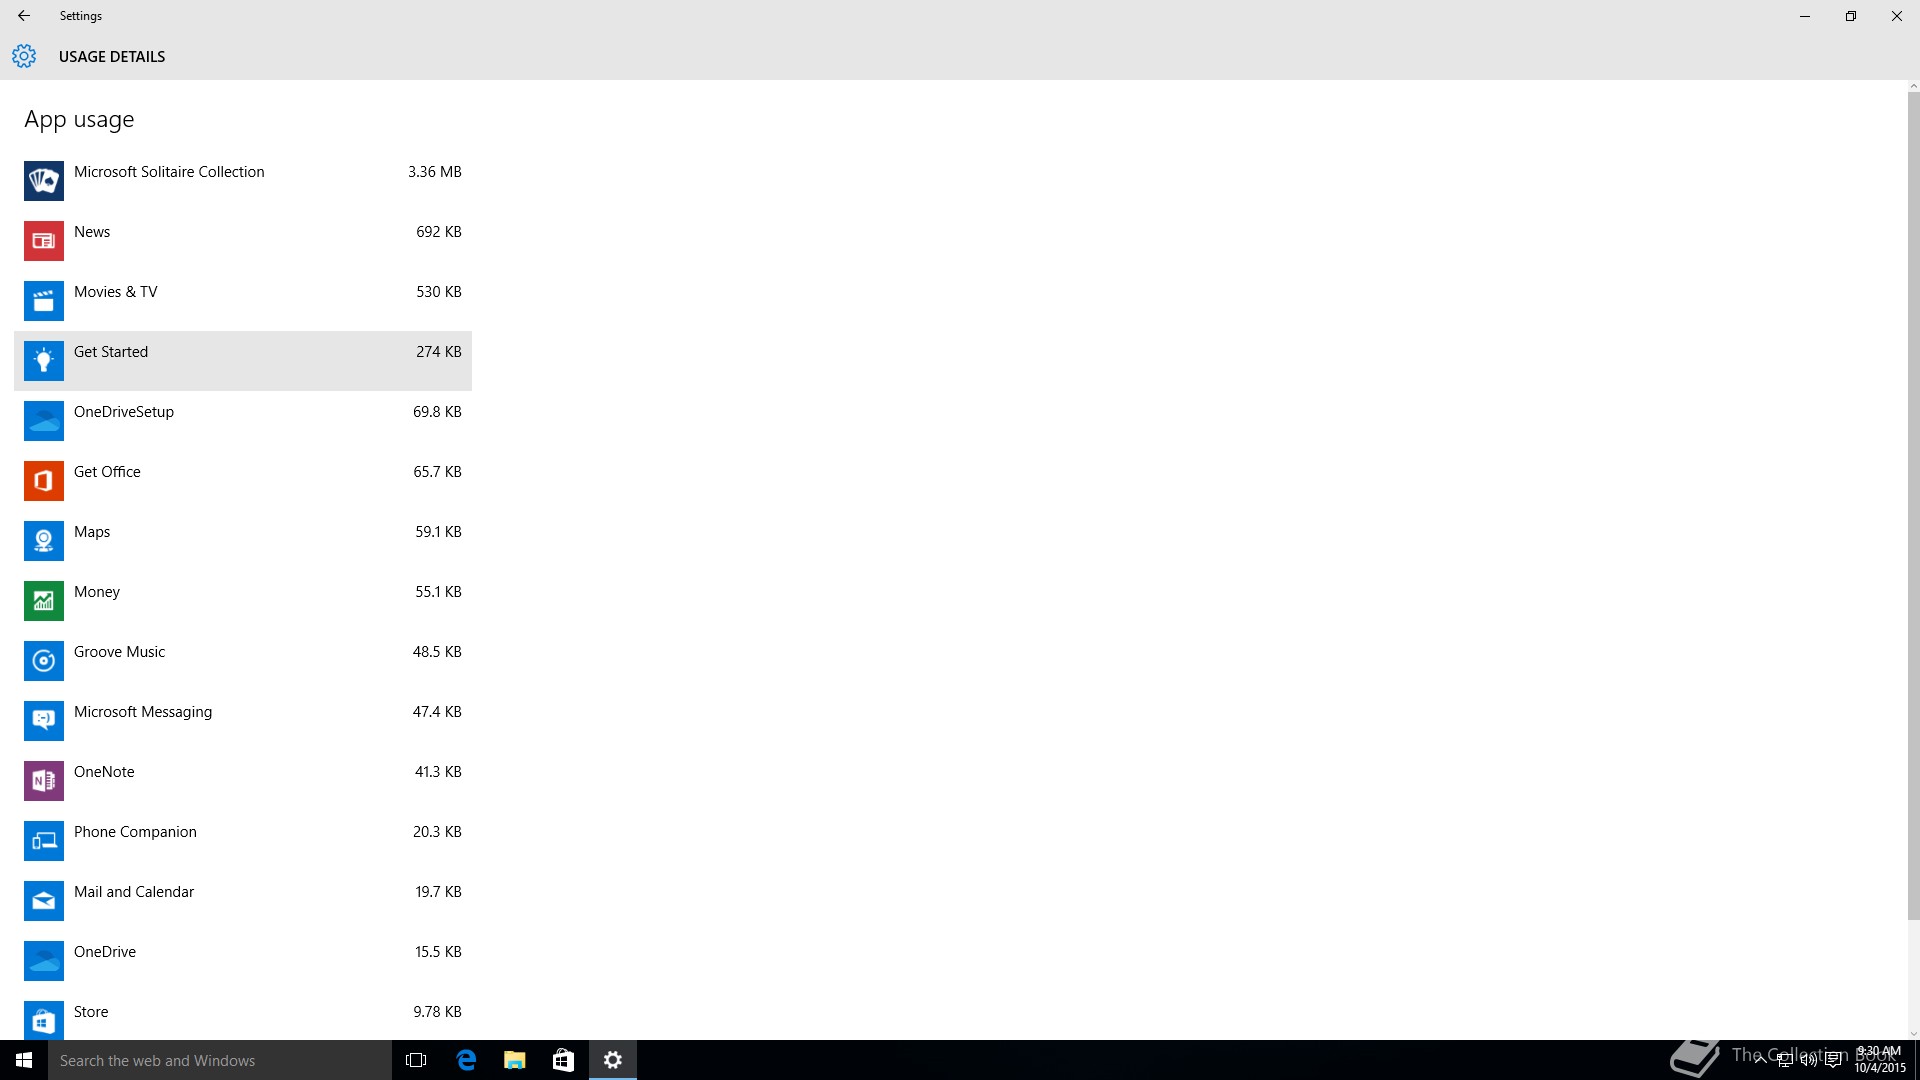Click the 3.36 MB usage value
The height and width of the screenshot is (1080, 1920).
[435, 172]
